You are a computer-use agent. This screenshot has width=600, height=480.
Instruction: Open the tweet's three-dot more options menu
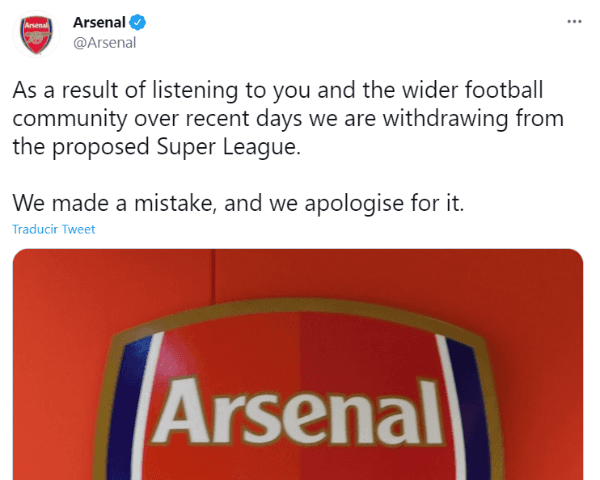(573, 20)
